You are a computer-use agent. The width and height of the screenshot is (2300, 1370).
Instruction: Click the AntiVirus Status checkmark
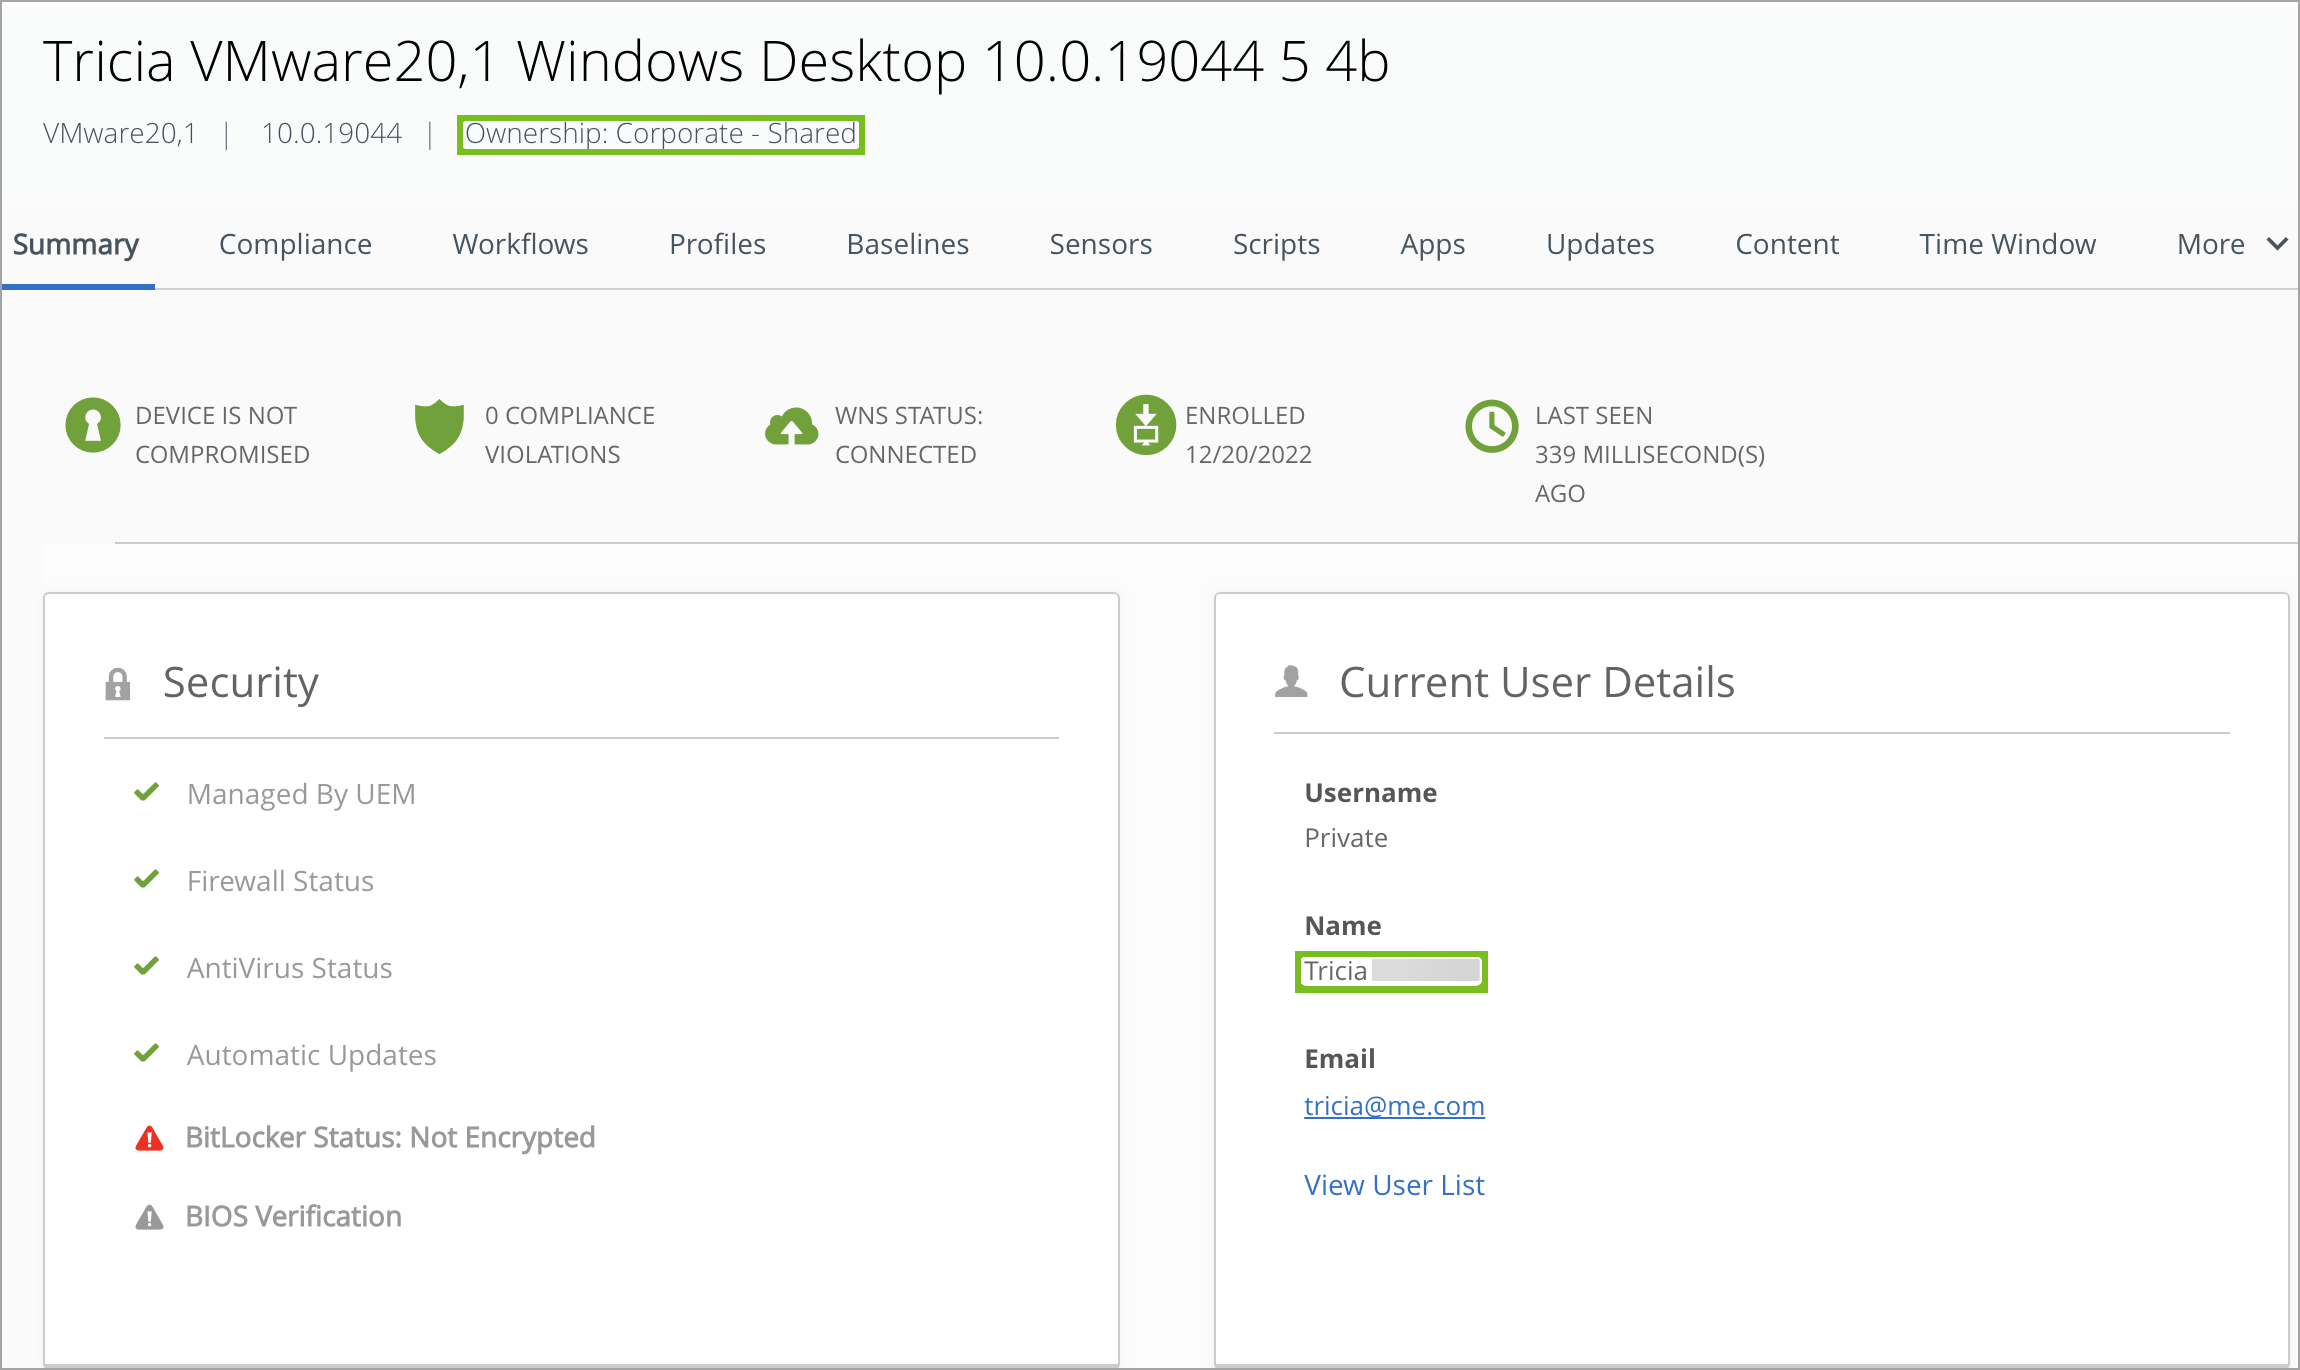[x=147, y=966]
